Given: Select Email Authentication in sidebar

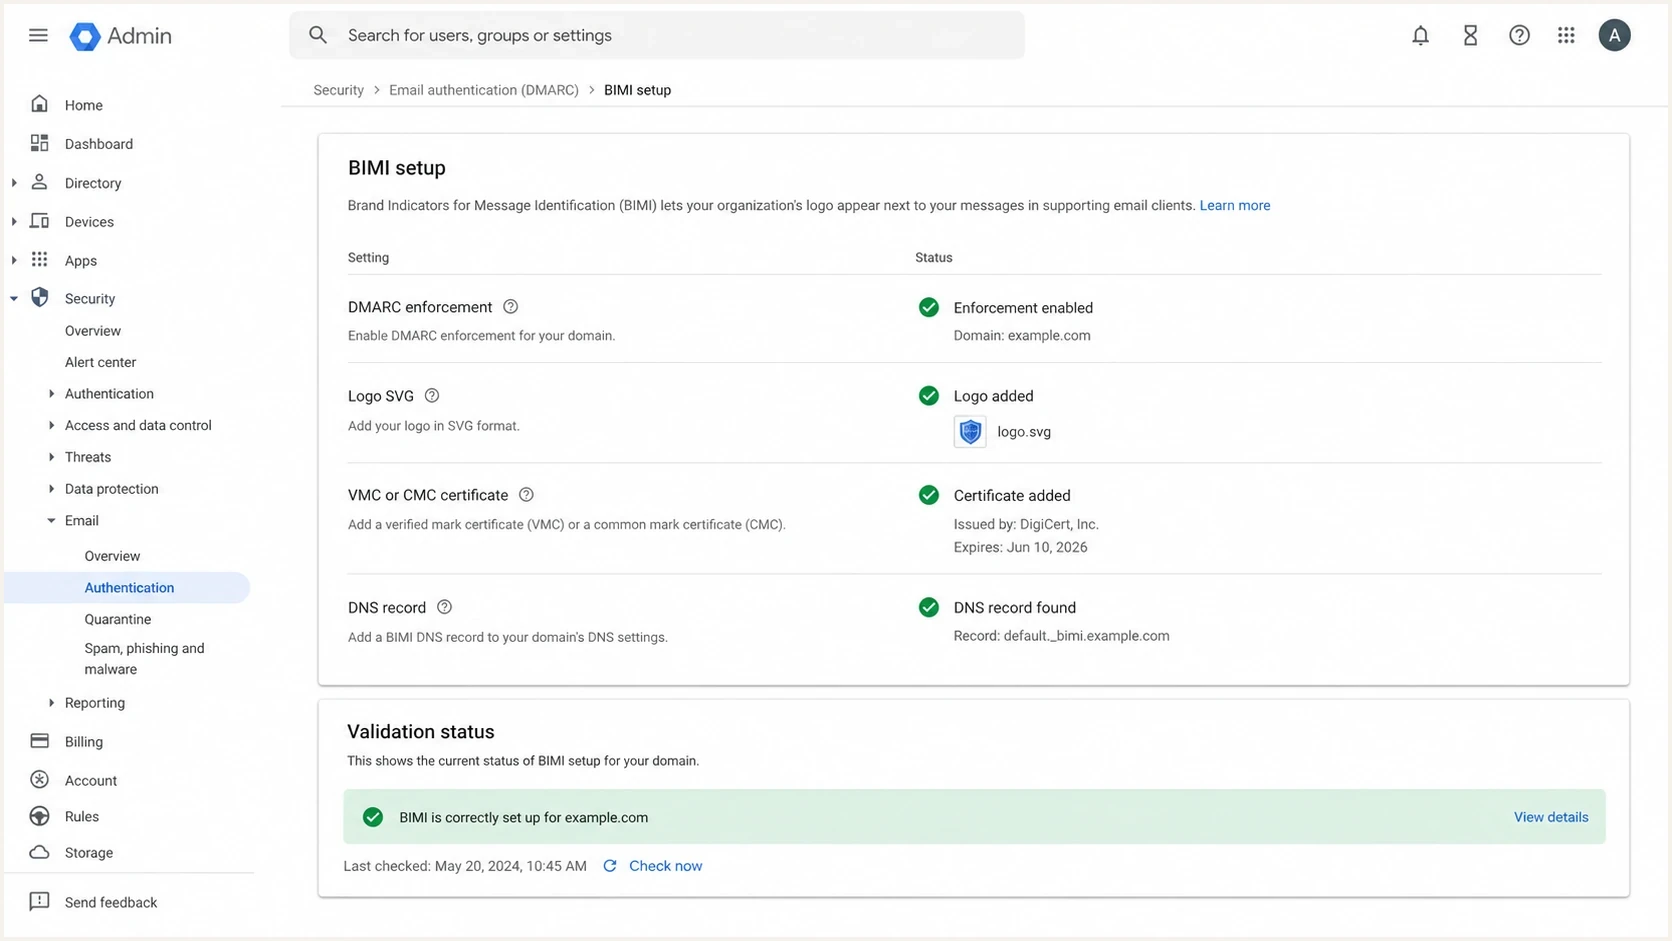Looking at the screenshot, I should 129,588.
